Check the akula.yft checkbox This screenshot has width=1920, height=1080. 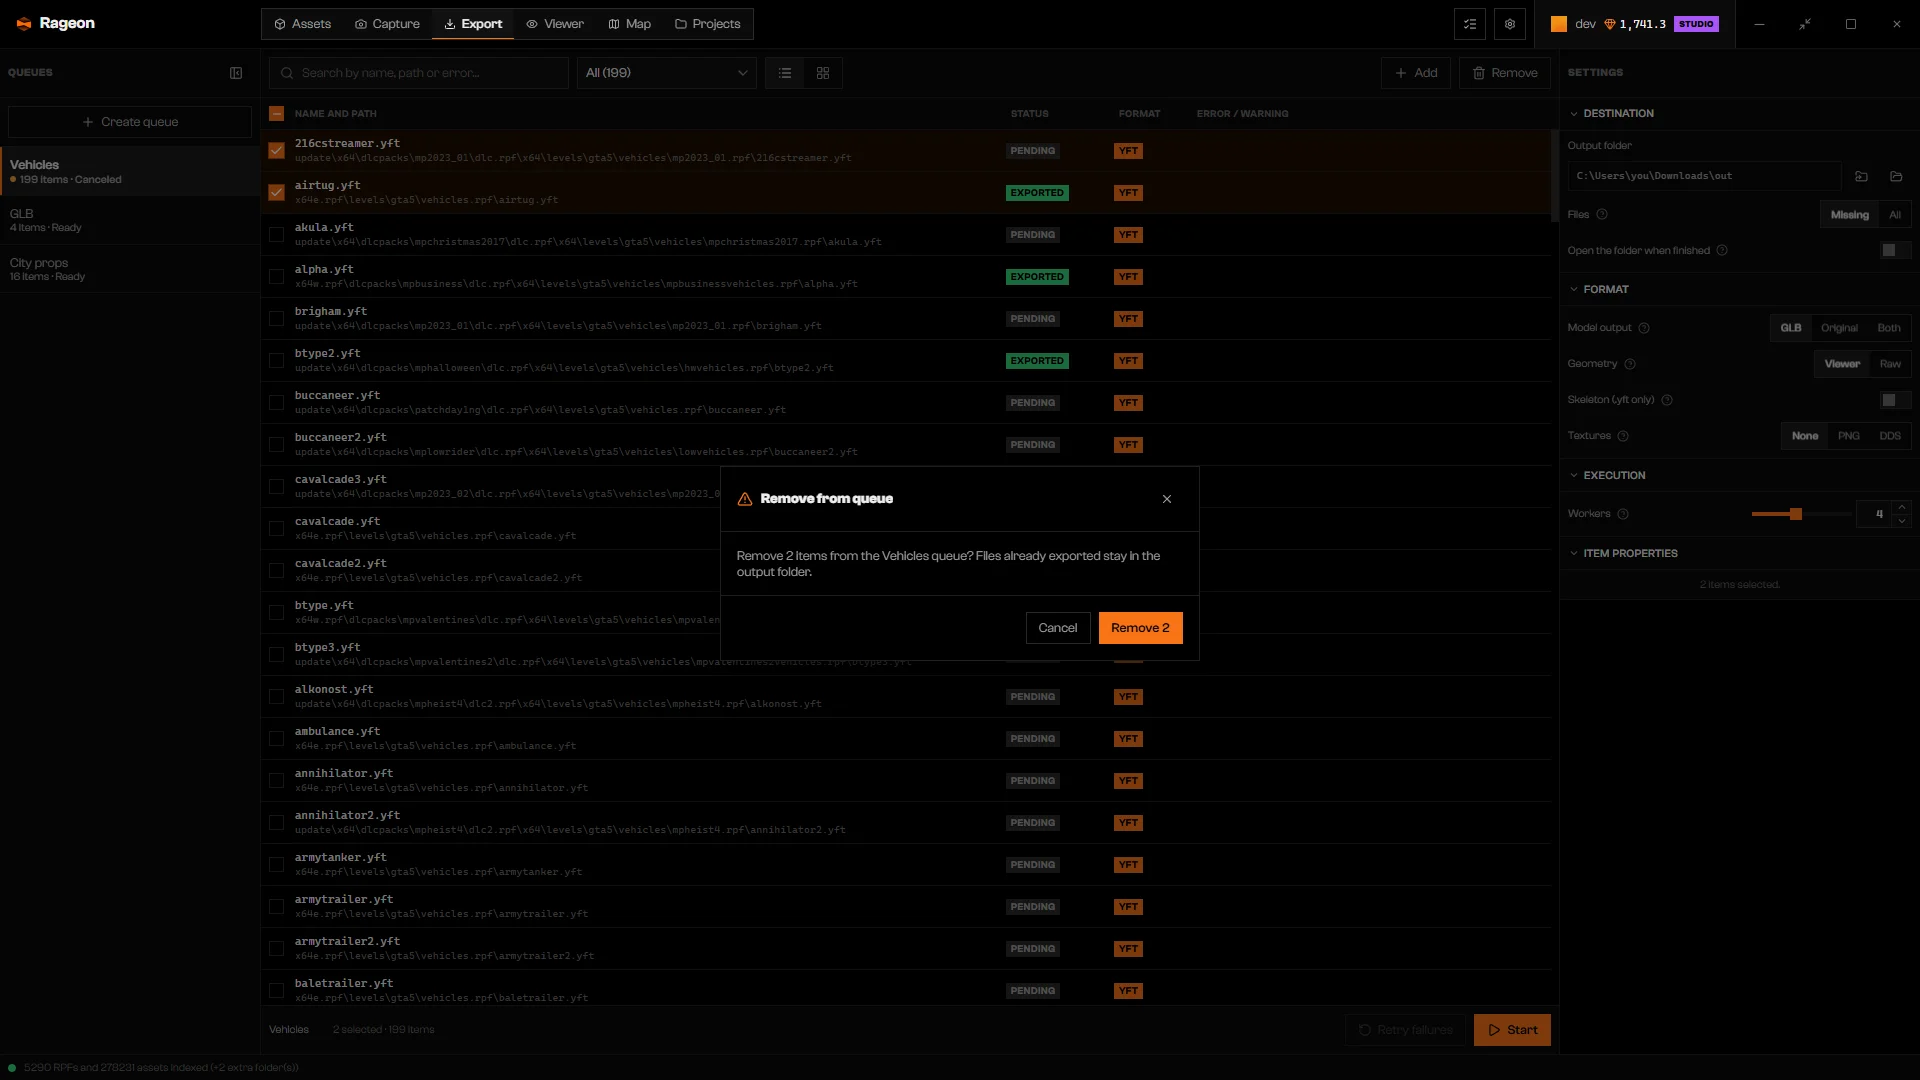pyautogui.click(x=277, y=235)
